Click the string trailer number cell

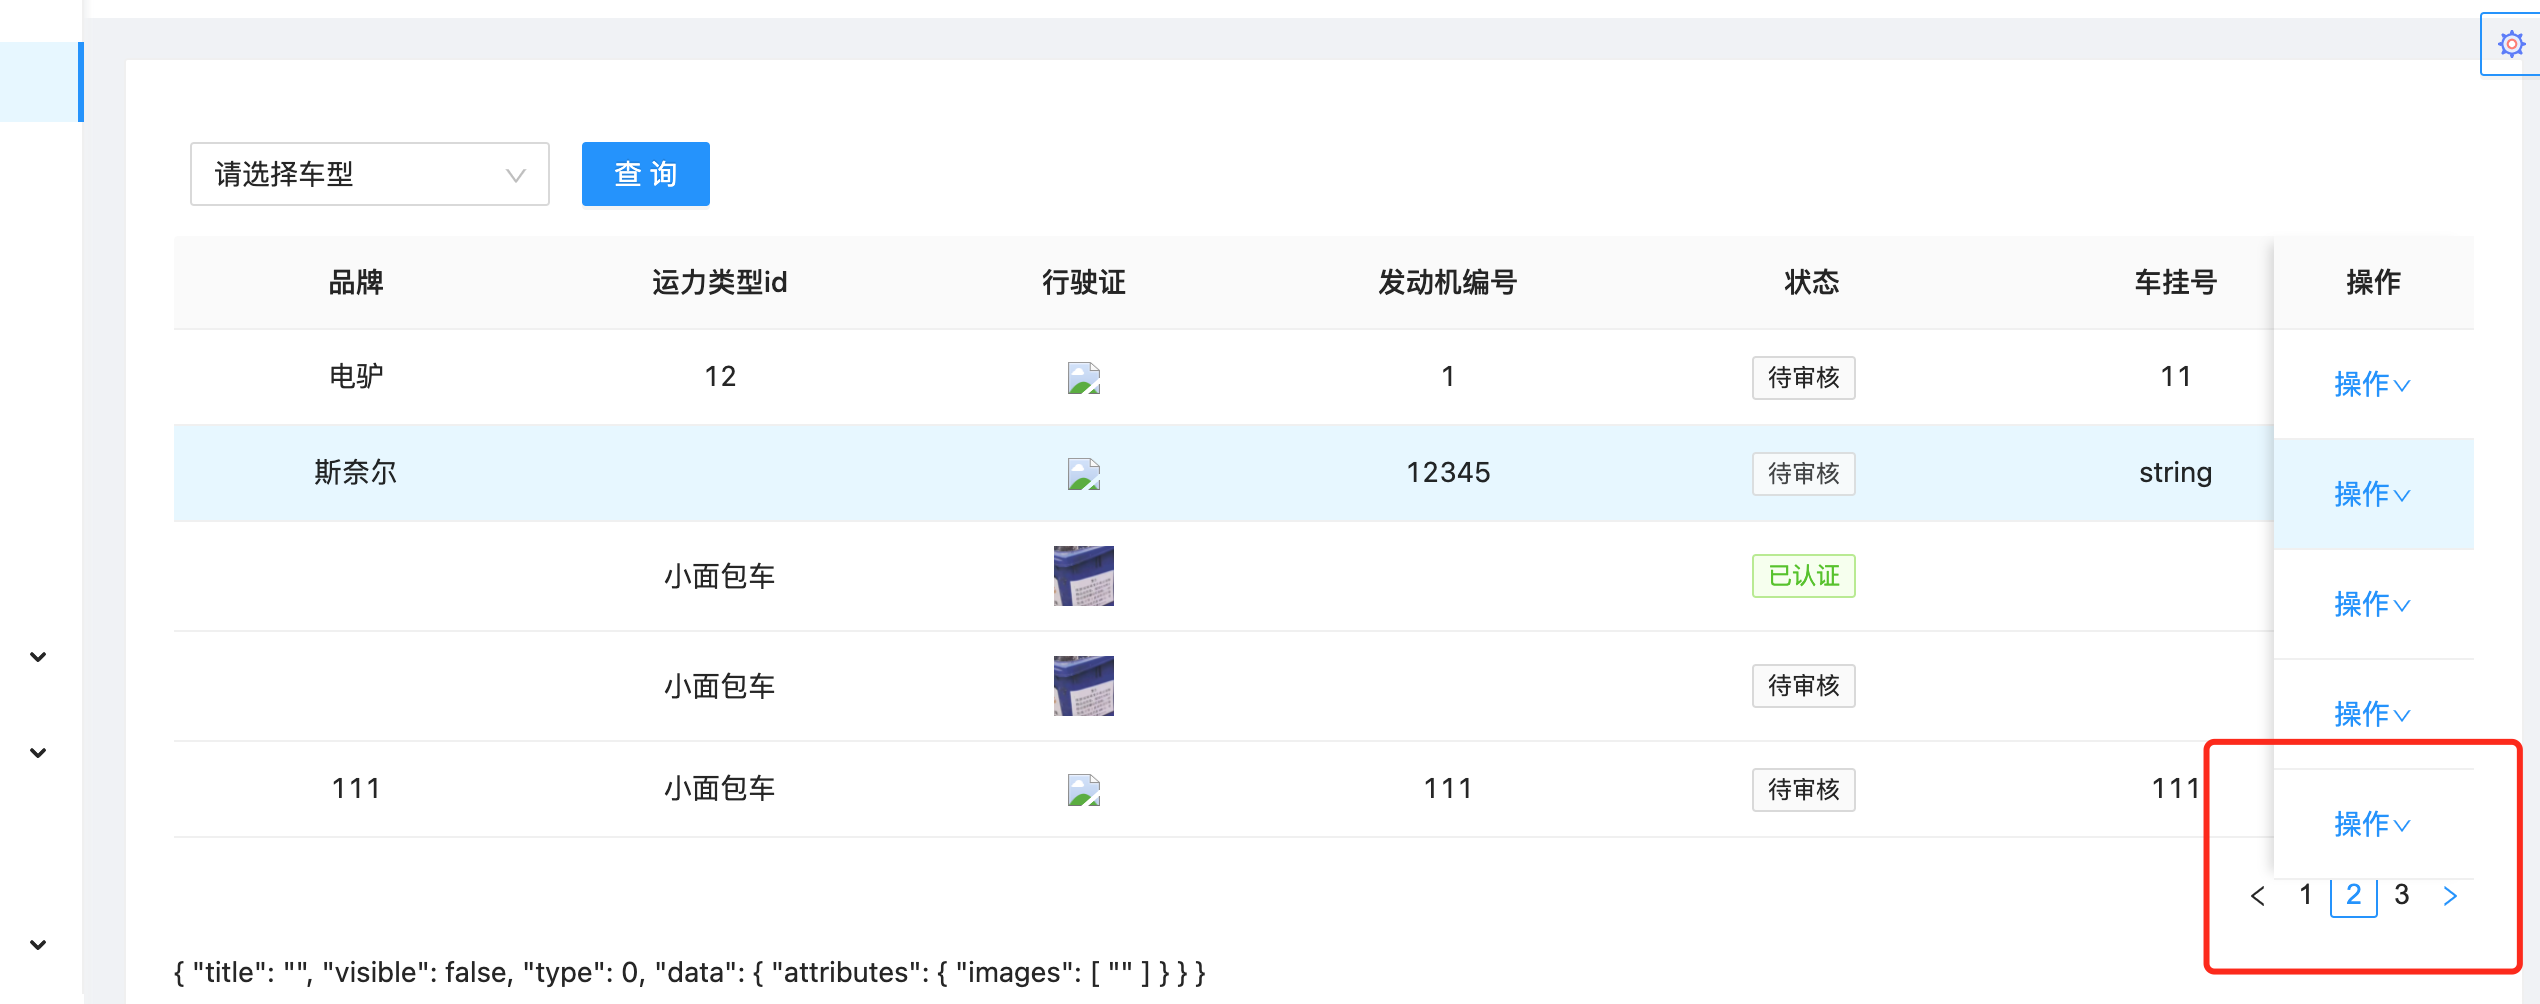(x=2176, y=472)
